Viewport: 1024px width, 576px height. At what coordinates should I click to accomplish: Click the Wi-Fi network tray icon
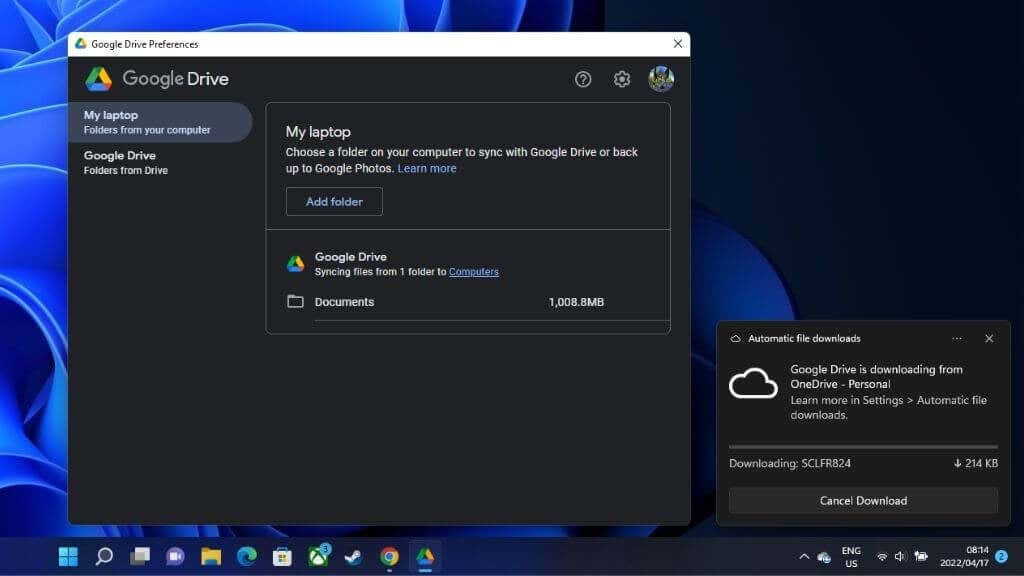(882, 557)
